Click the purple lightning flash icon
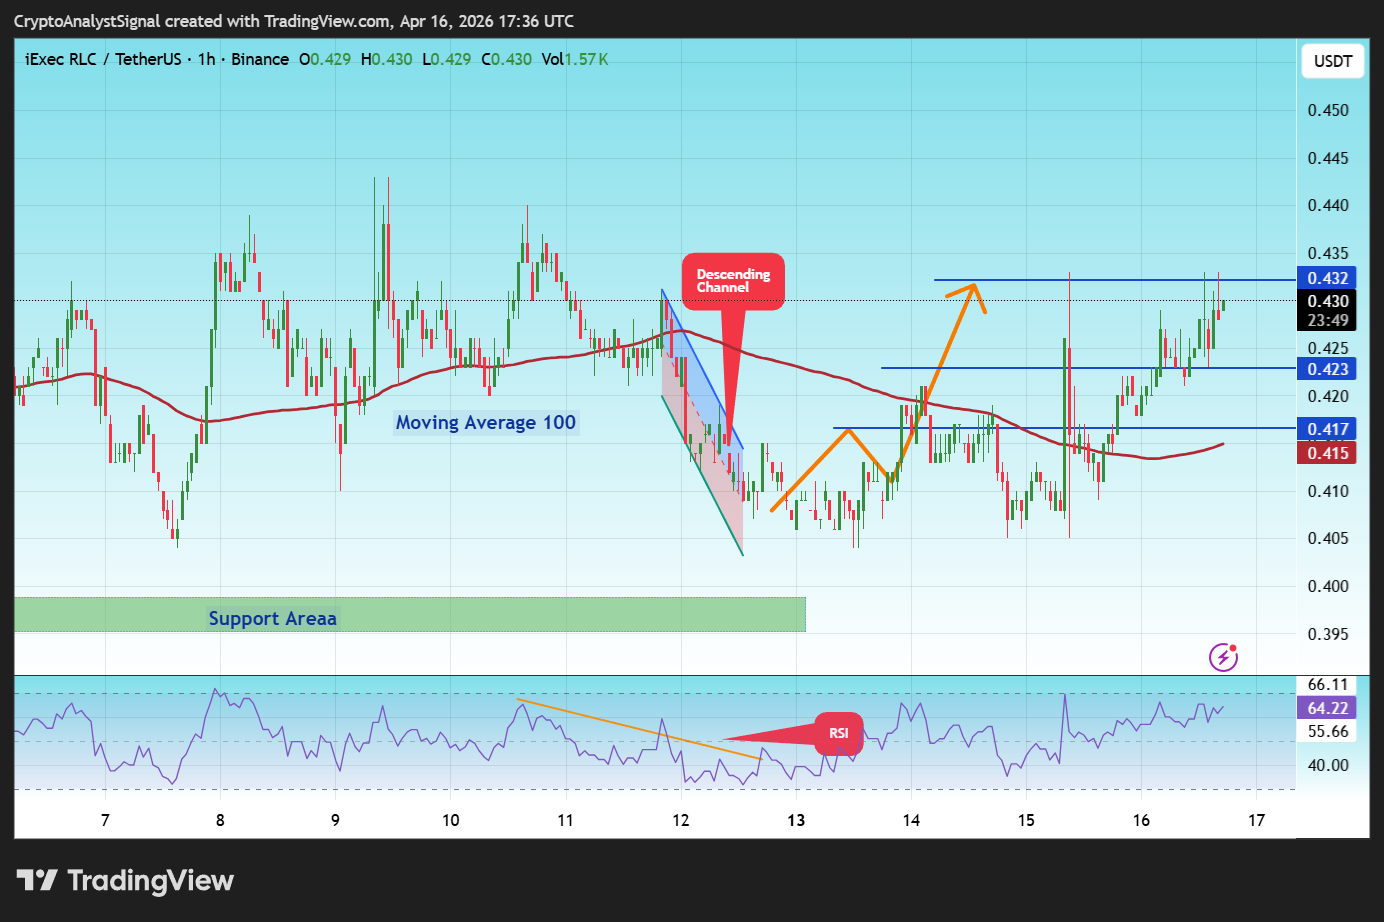Image resolution: width=1384 pixels, height=922 pixels. click(x=1223, y=657)
